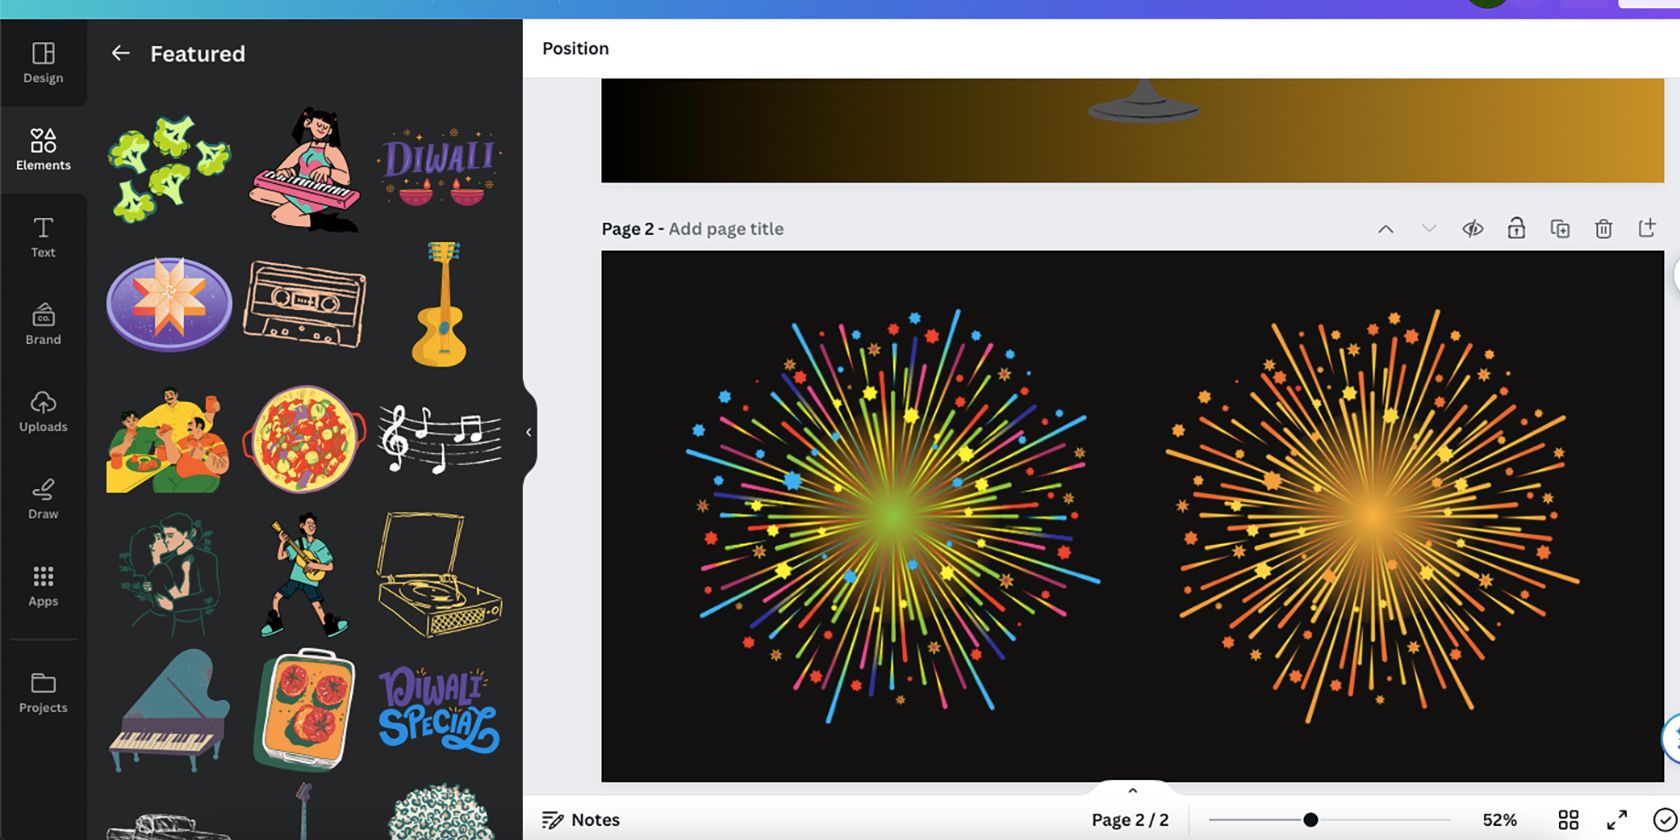Open the Projects folder panel
1680x840 pixels.
[x=43, y=693]
